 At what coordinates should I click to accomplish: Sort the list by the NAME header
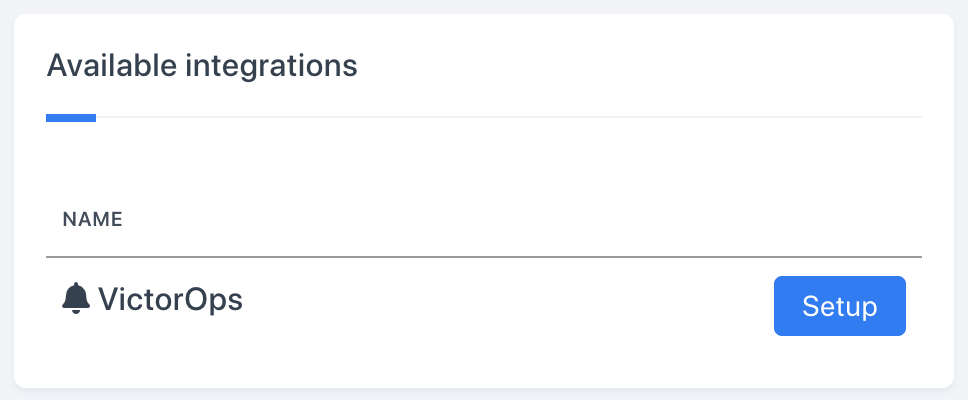click(93, 219)
